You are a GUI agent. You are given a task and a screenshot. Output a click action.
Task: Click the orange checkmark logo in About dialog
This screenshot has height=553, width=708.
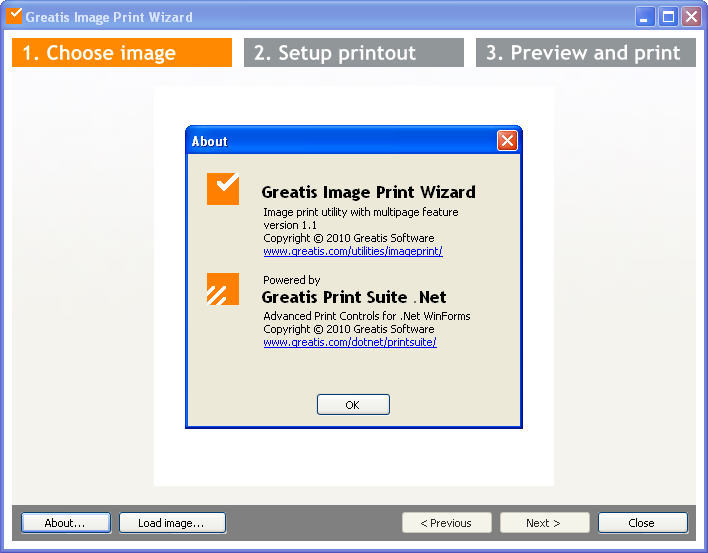223,189
